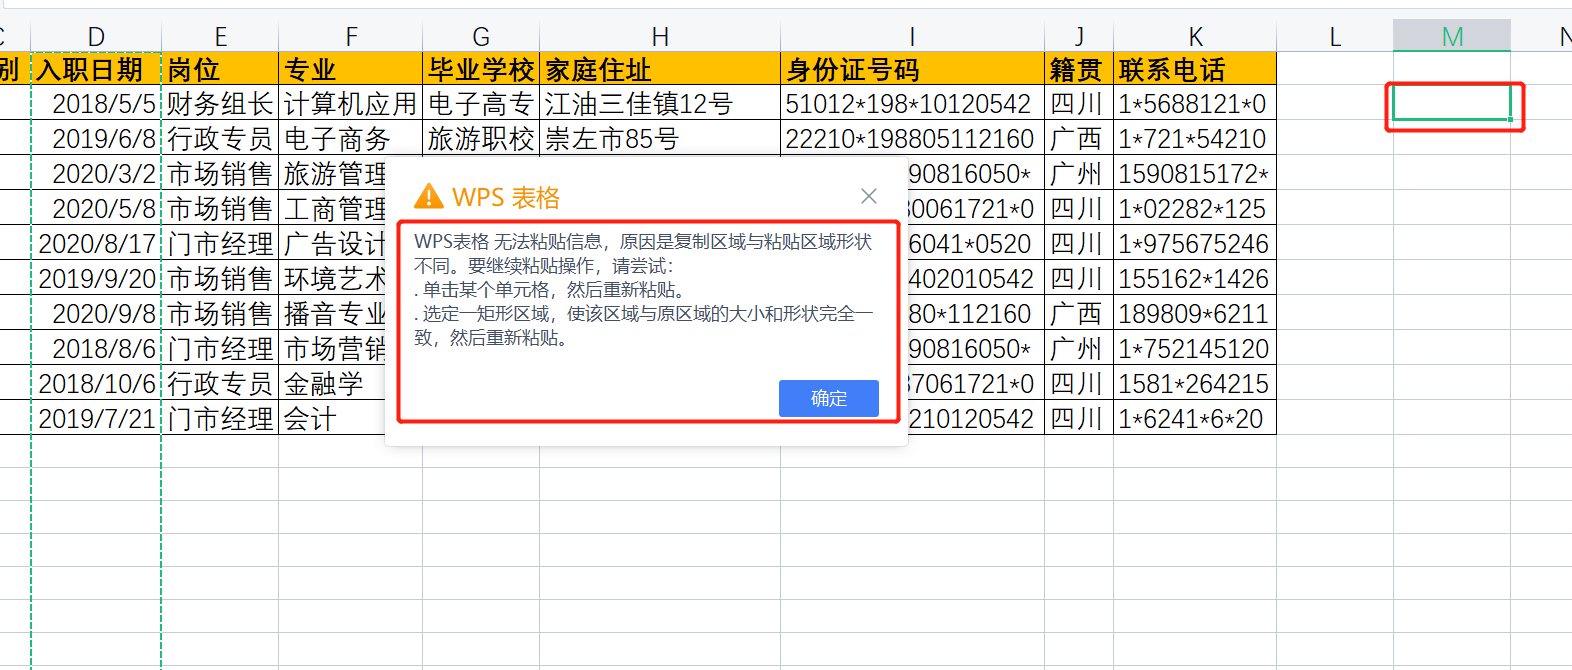Click the 家庭住址 header cell
The width and height of the screenshot is (1572, 670).
[660, 69]
